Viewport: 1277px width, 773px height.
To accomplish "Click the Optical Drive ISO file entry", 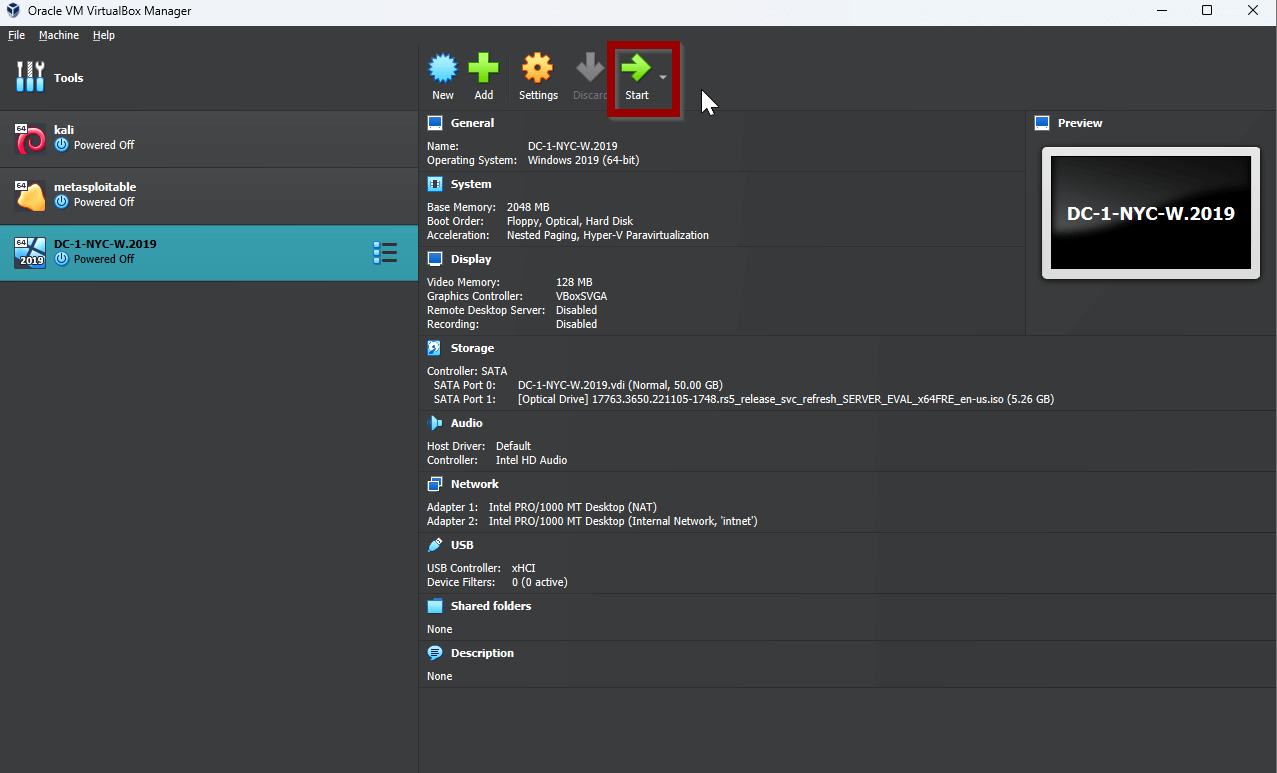I will tap(786, 399).
